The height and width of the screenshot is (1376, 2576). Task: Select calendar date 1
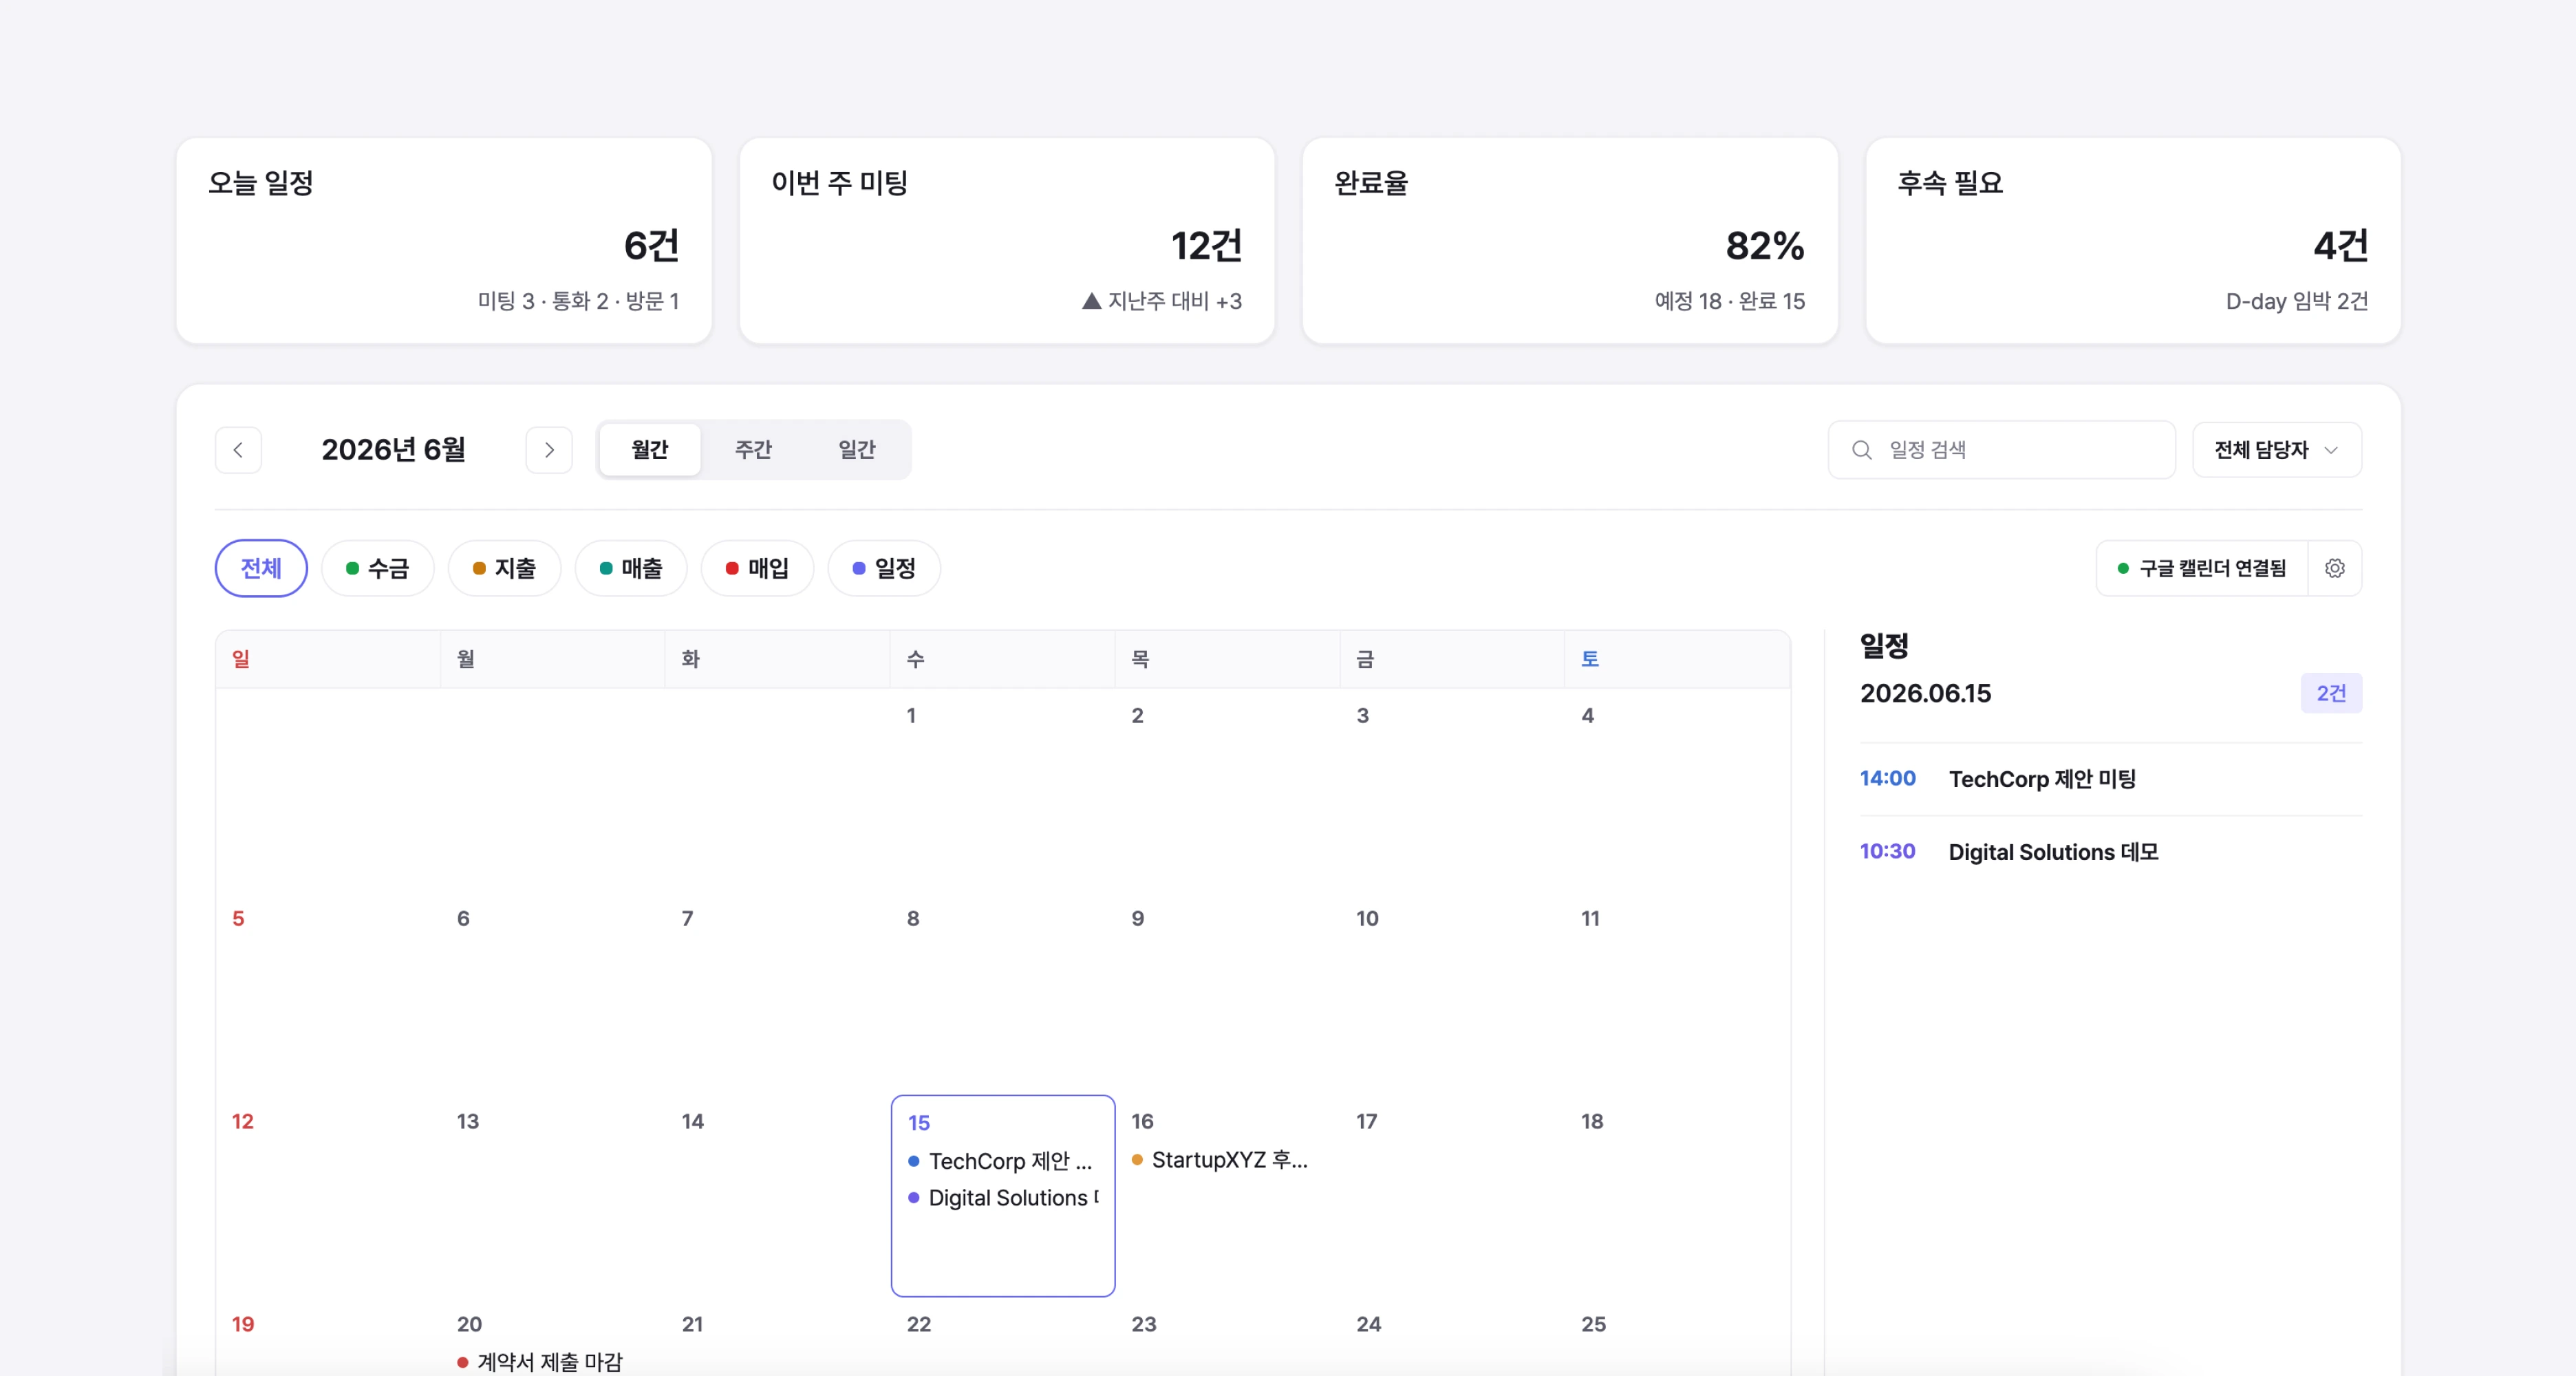coord(911,716)
